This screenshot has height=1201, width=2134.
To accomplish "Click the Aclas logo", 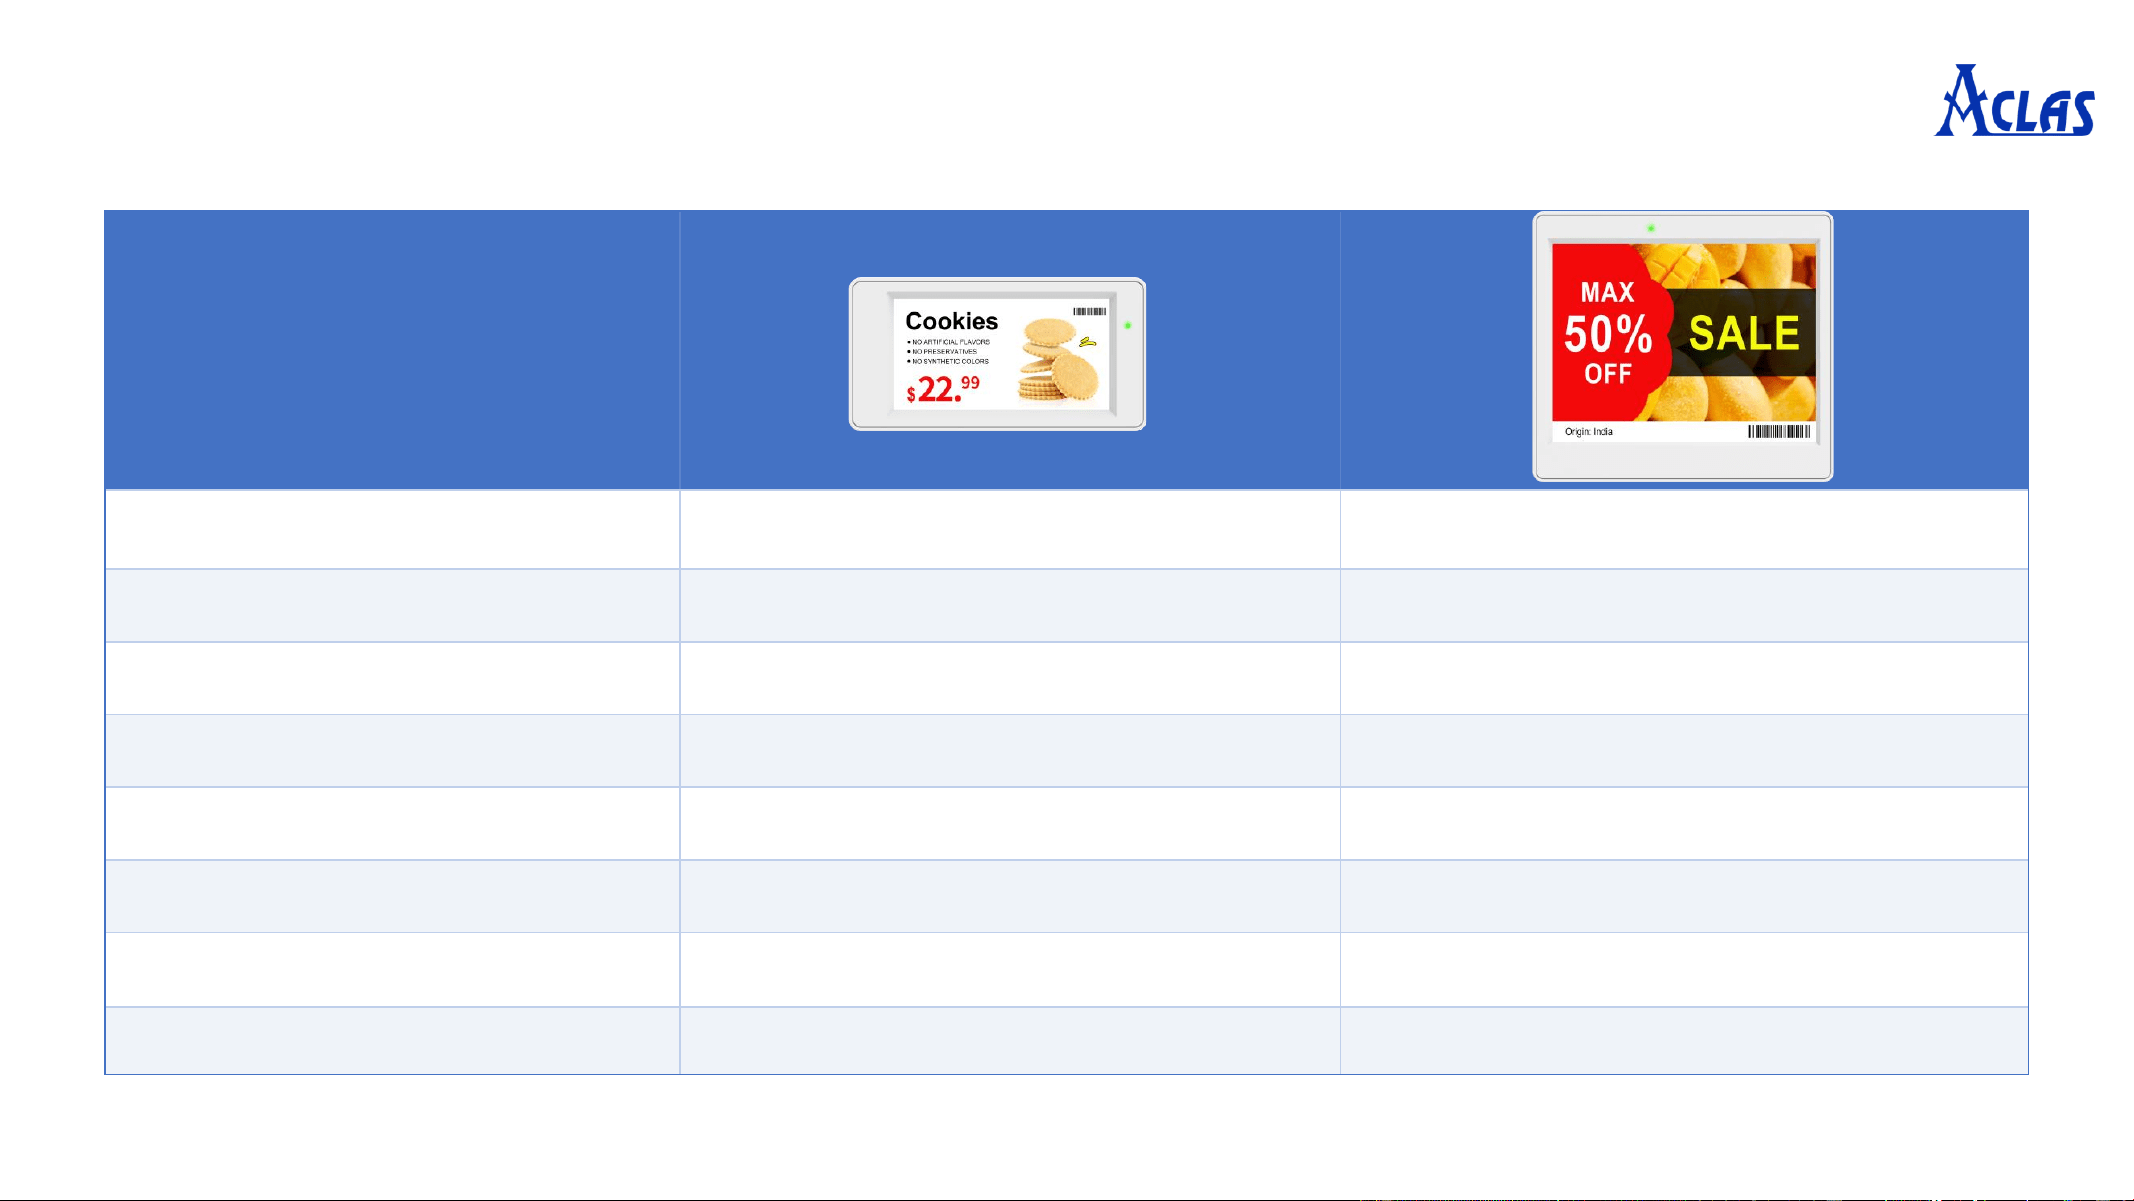I will click(x=2014, y=100).
